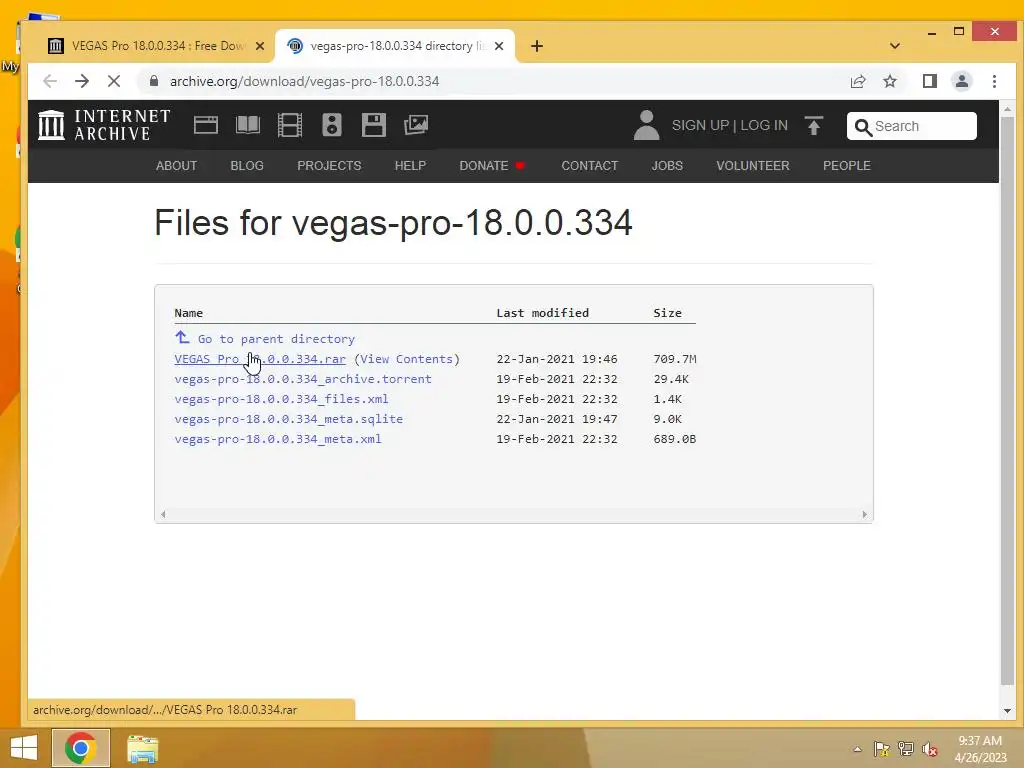Open the Images icon in header
Image resolution: width=1024 pixels, height=768 pixels.
[416, 125]
